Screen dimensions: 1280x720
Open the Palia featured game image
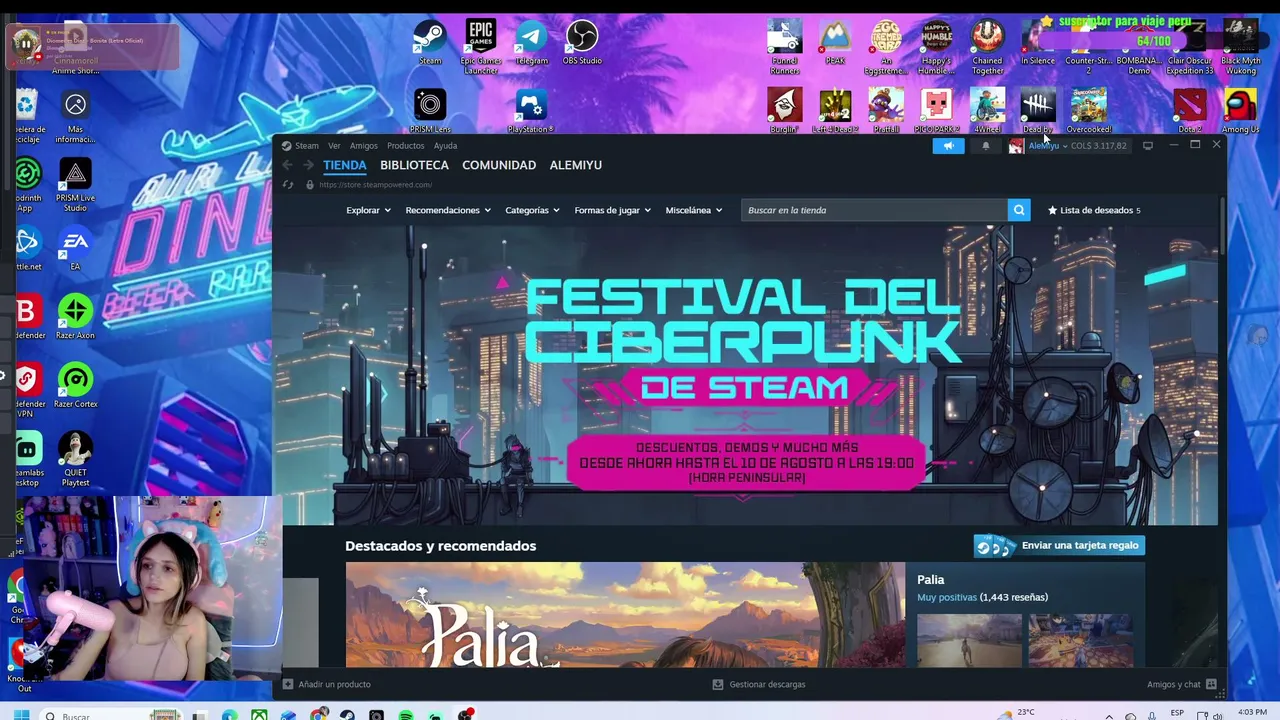pyautogui.click(x=625, y=614)
